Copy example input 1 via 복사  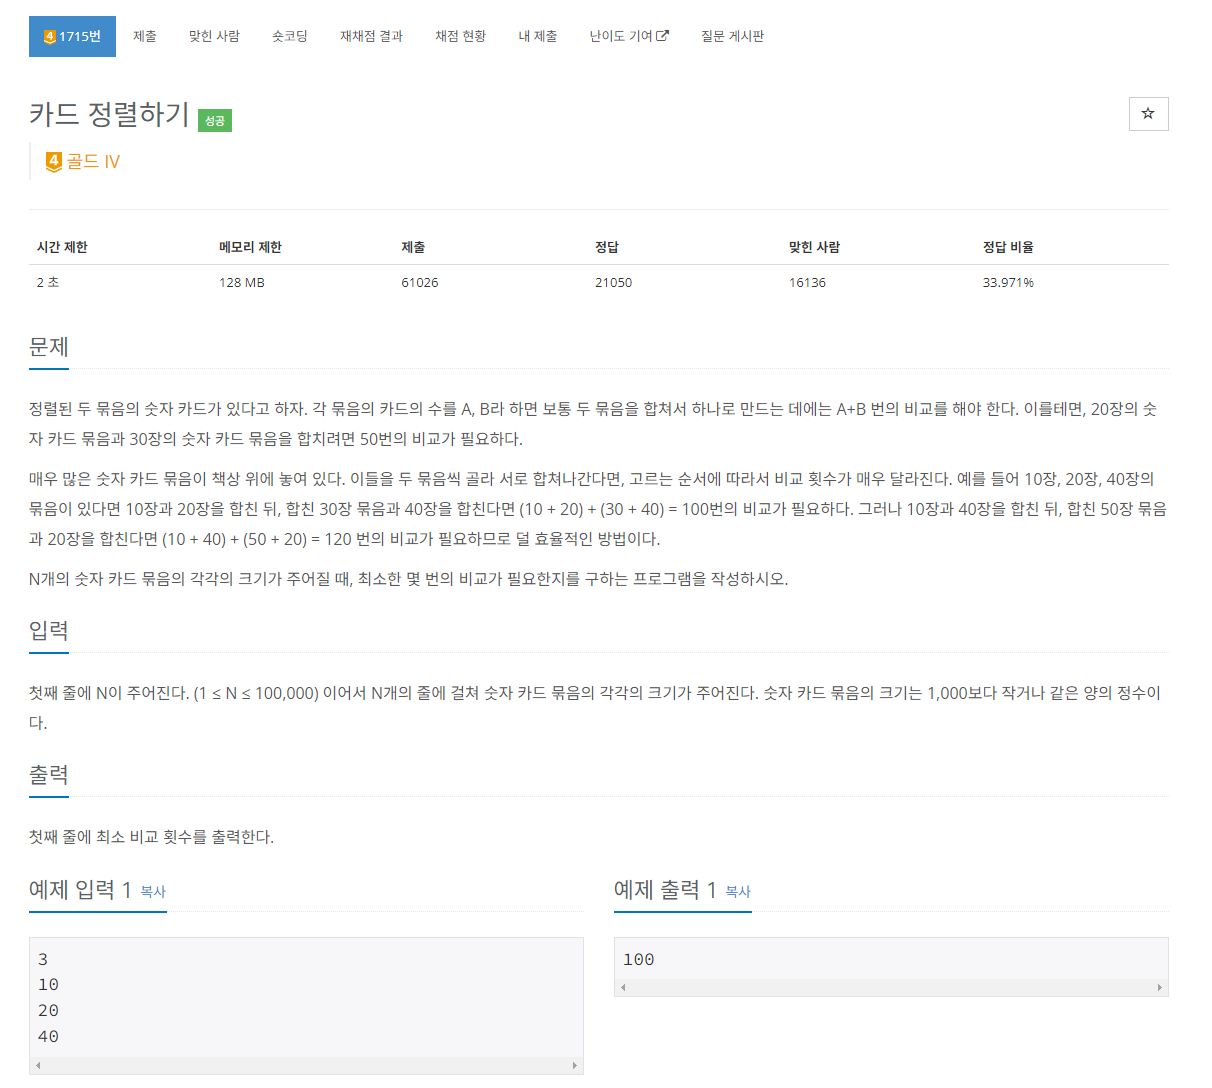click(153, 892)
